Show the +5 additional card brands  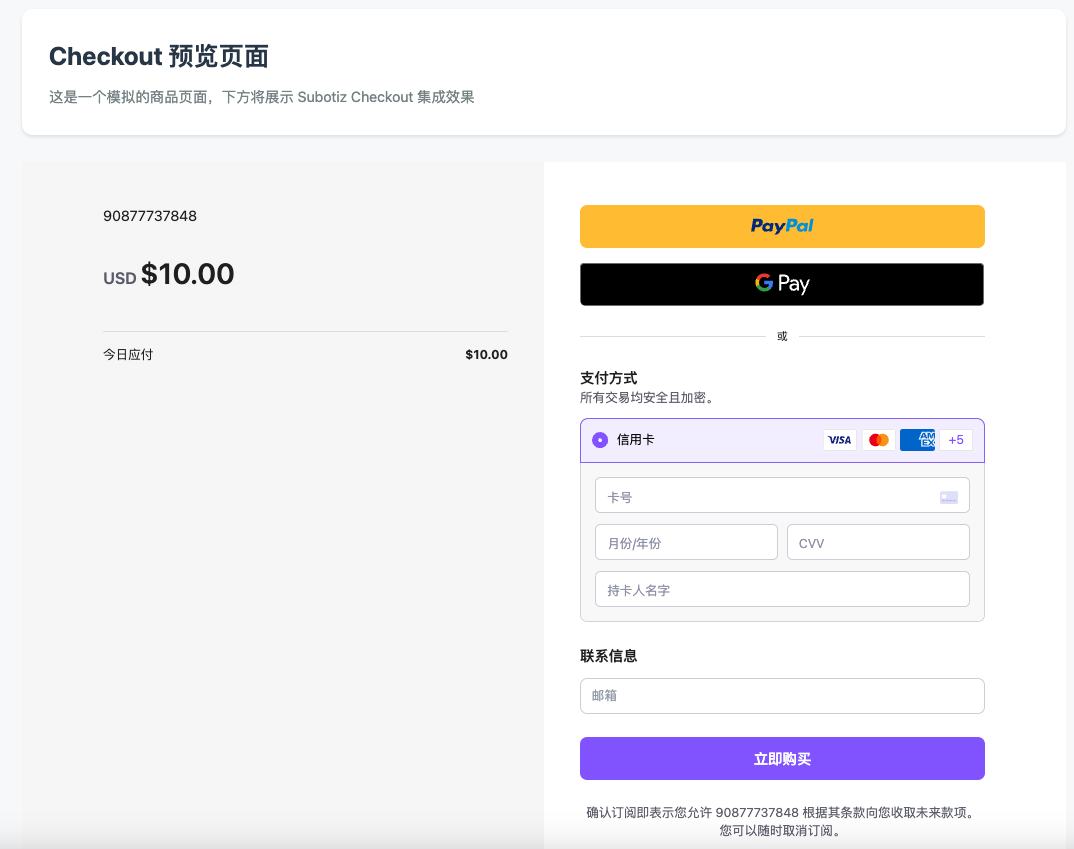(x=955, y=440)
